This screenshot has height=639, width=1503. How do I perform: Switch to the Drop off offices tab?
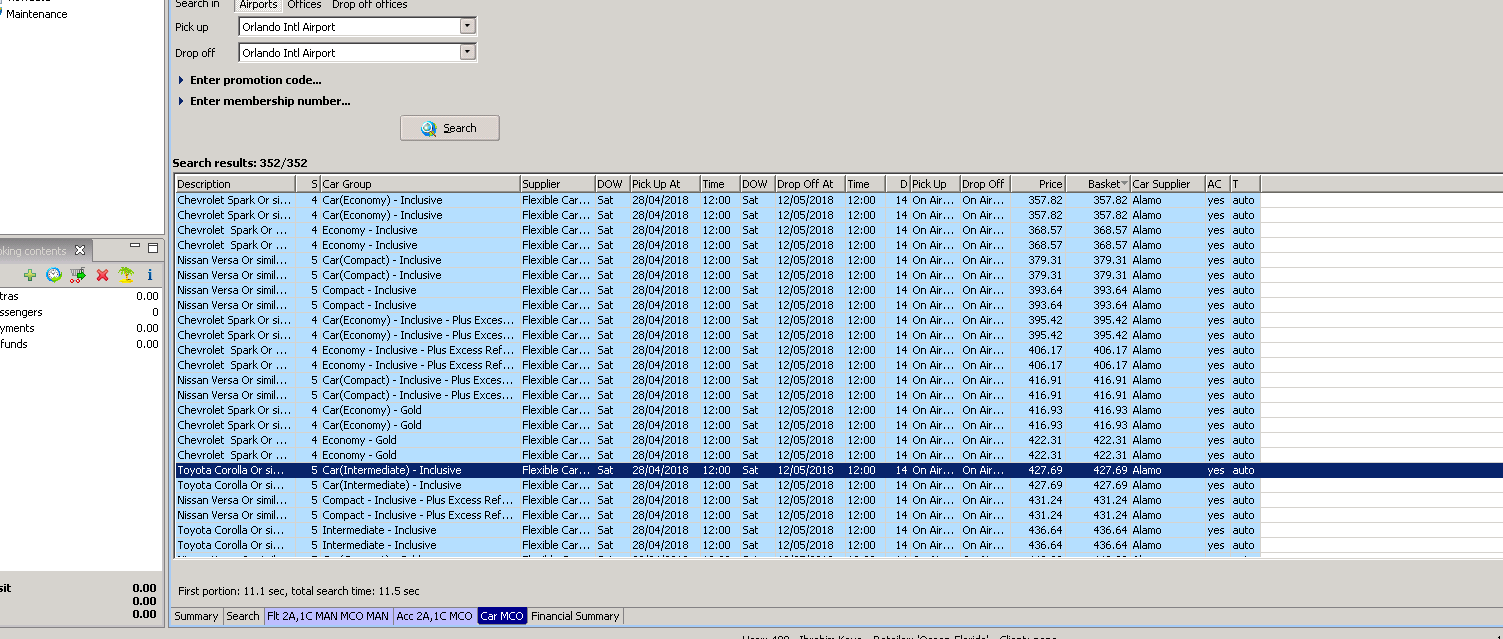pyautogui.click(x=369, y=5)
